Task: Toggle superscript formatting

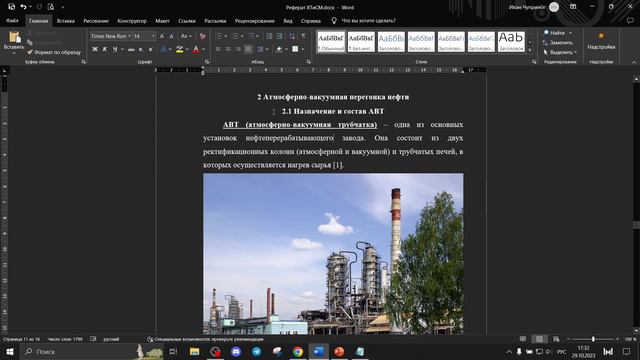Action: (x=151, y=49)
